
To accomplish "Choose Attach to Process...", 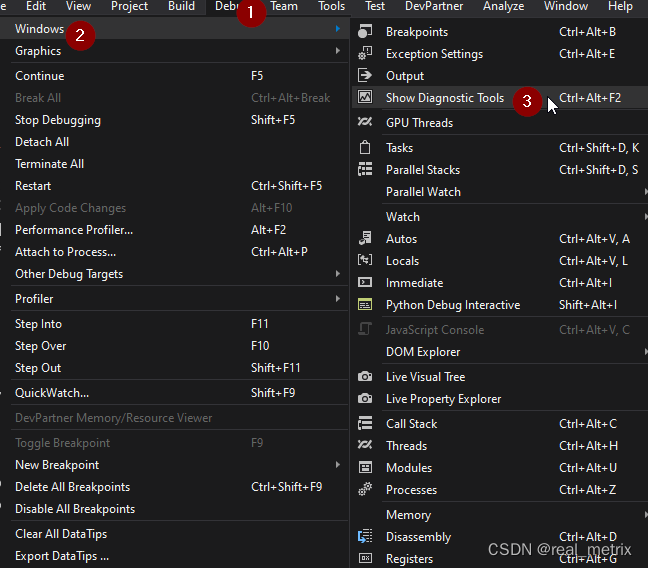I will pyautogui.click(x=174, y=252).
